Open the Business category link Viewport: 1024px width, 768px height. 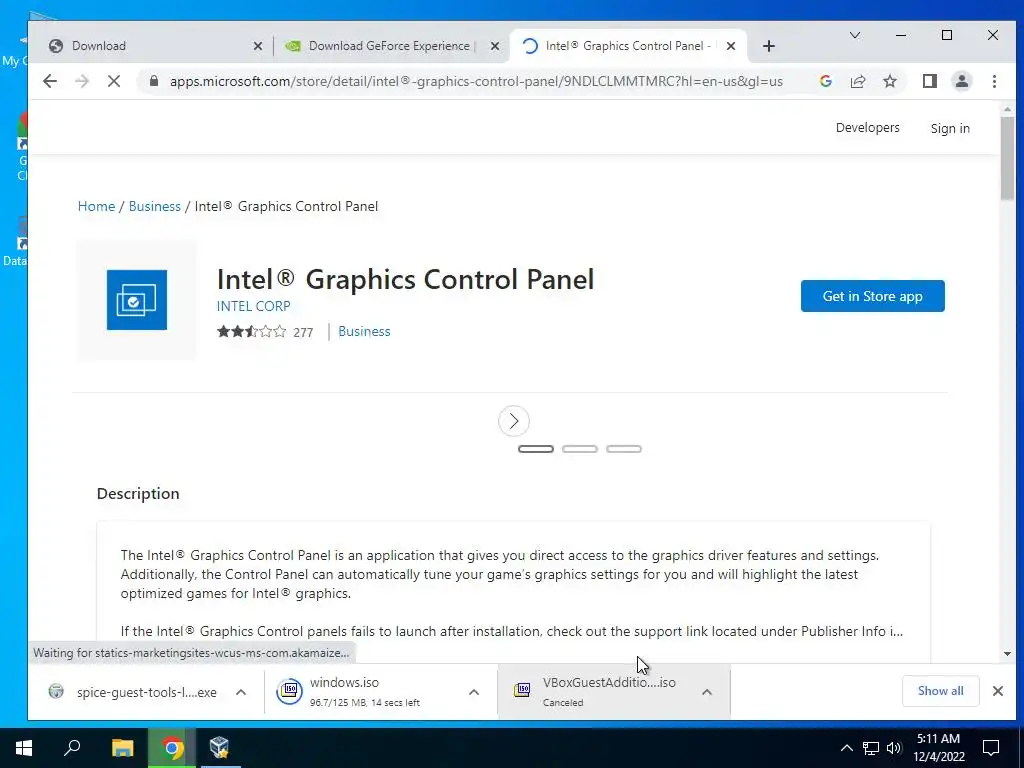tap(364, 332)
